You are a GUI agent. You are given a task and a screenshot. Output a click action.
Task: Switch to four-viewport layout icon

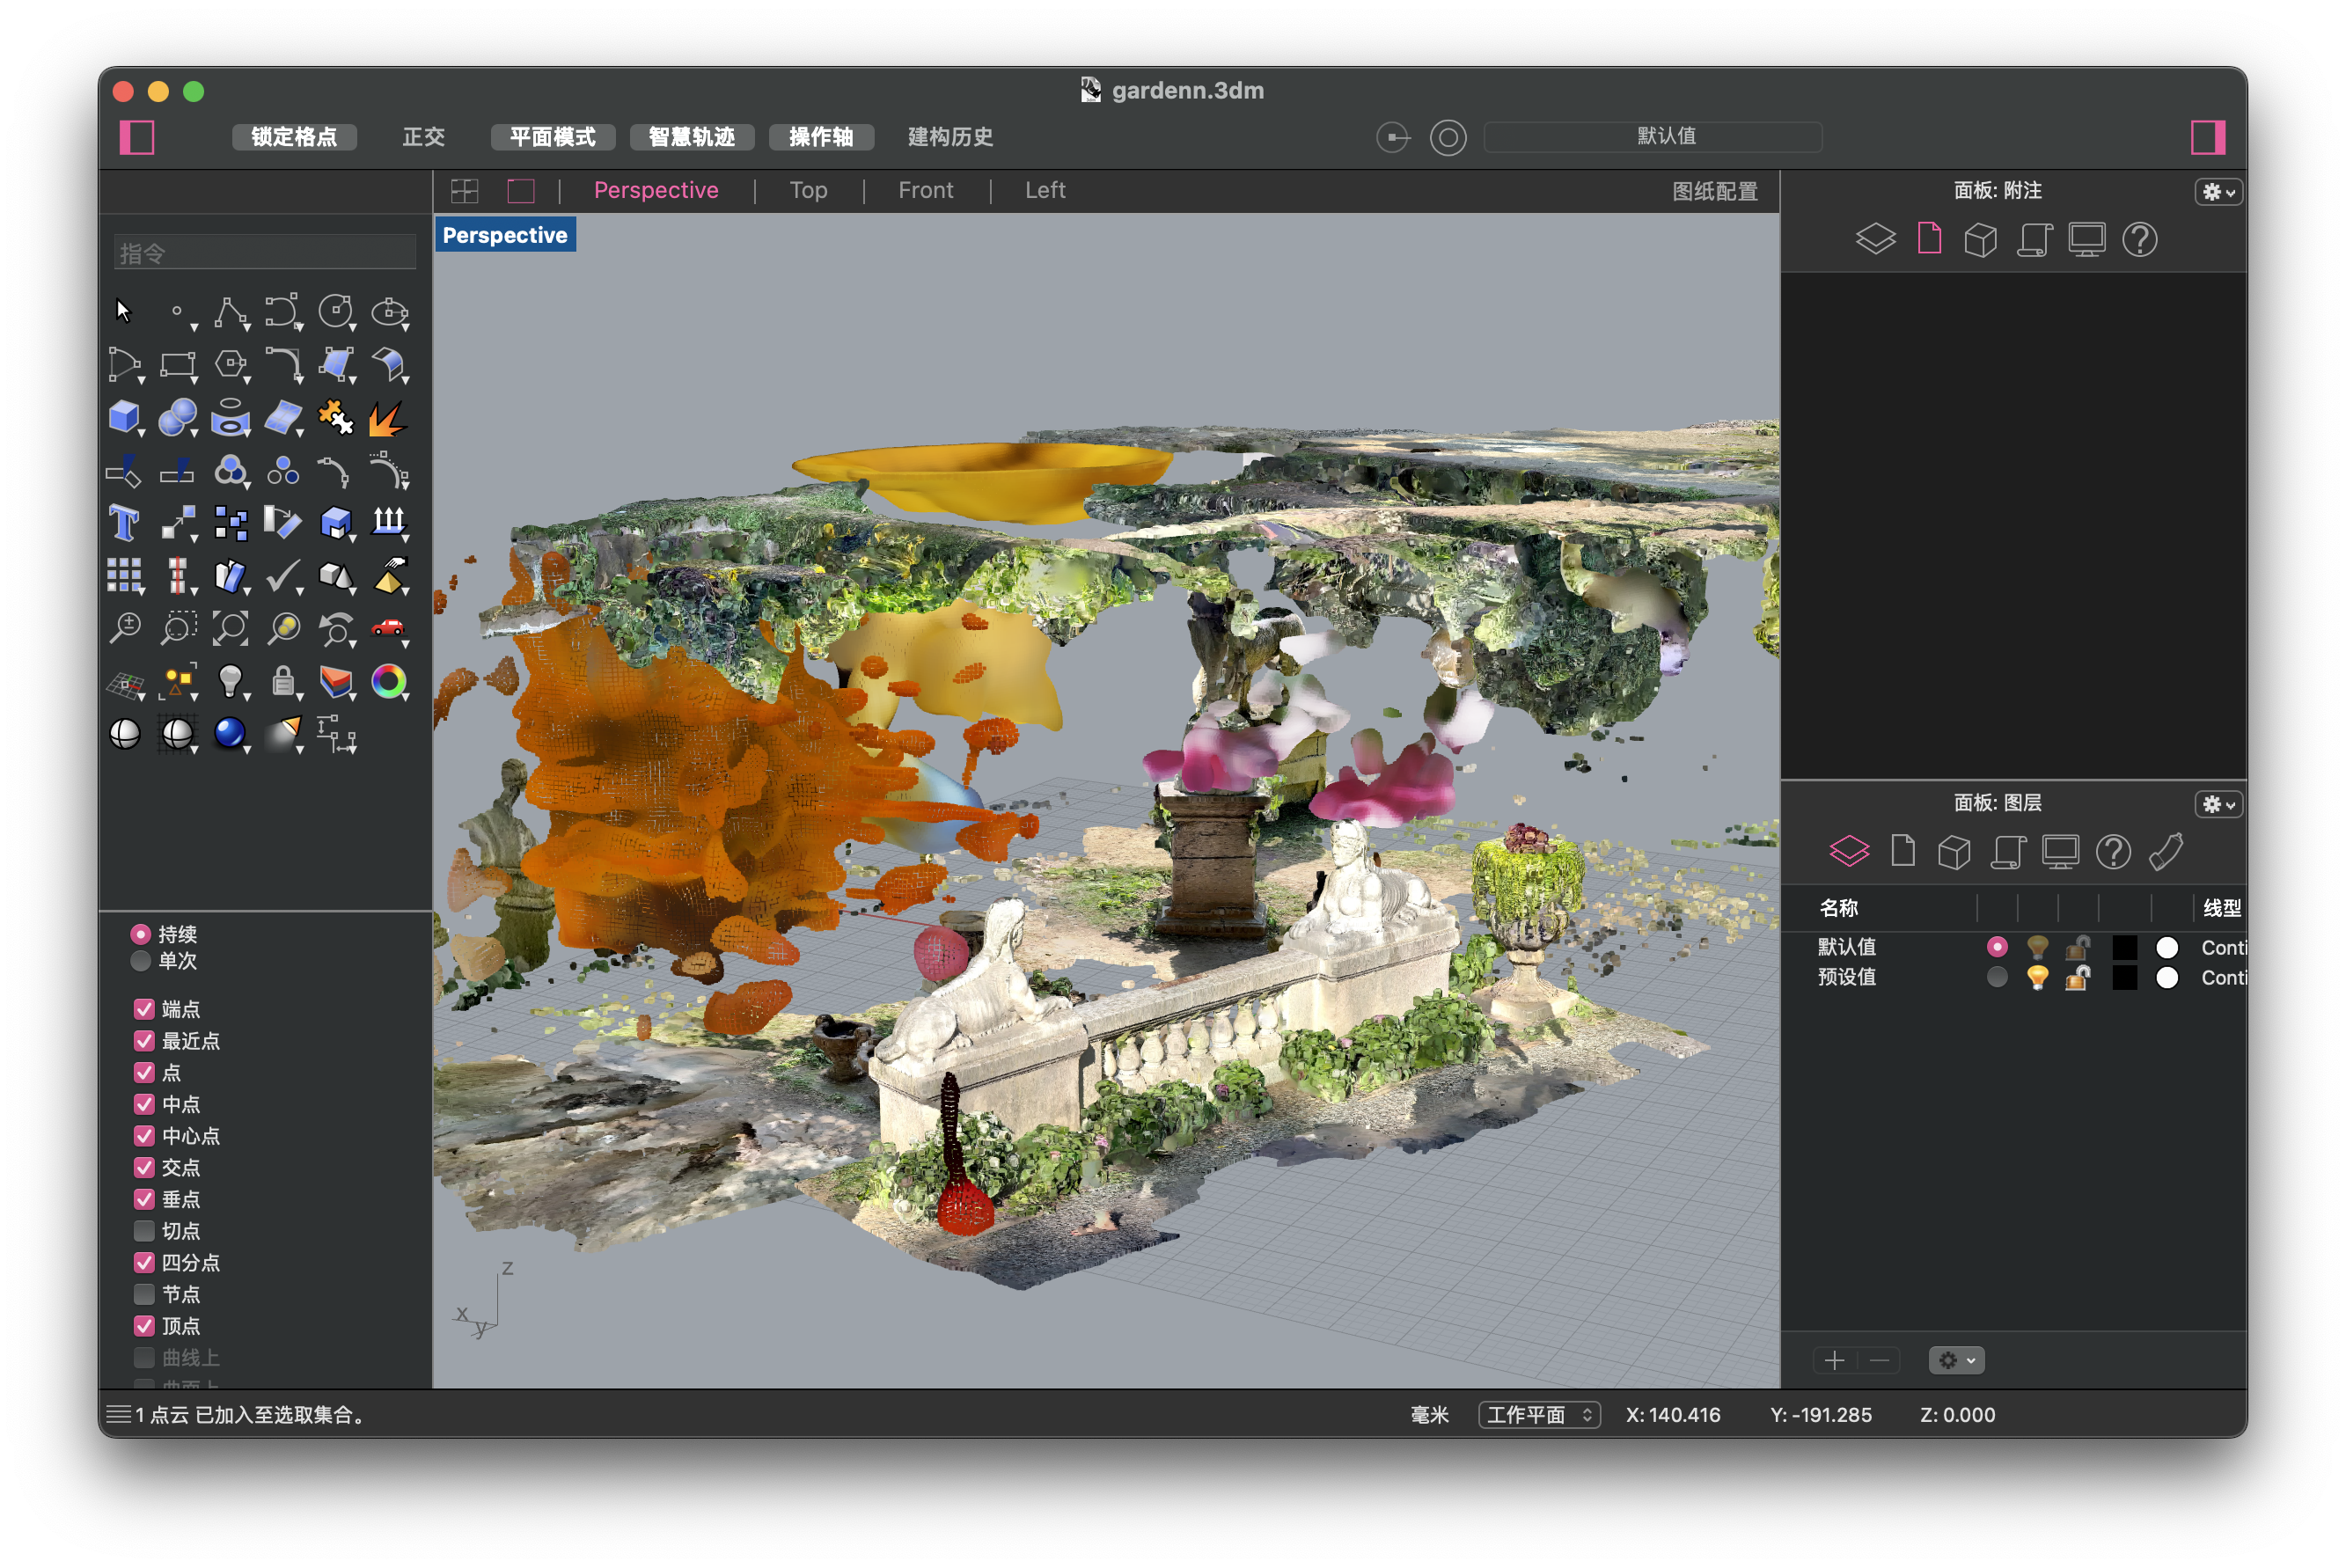click(x=465, y=190)
